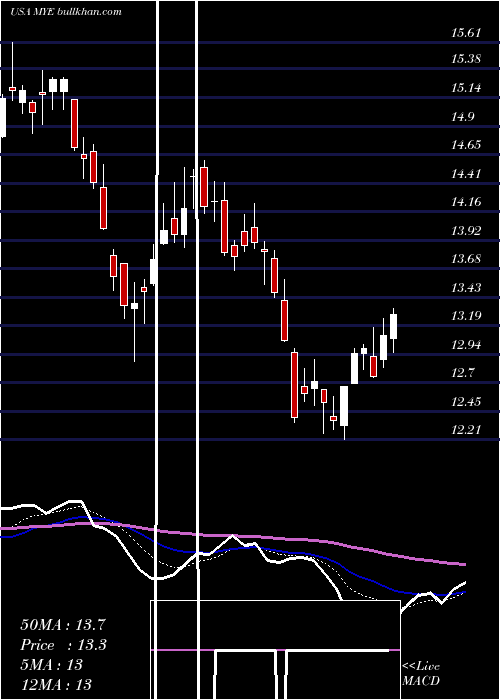Click the 12.45 price level label
Viewport: 500px width, 700px height.
(466, 402)
